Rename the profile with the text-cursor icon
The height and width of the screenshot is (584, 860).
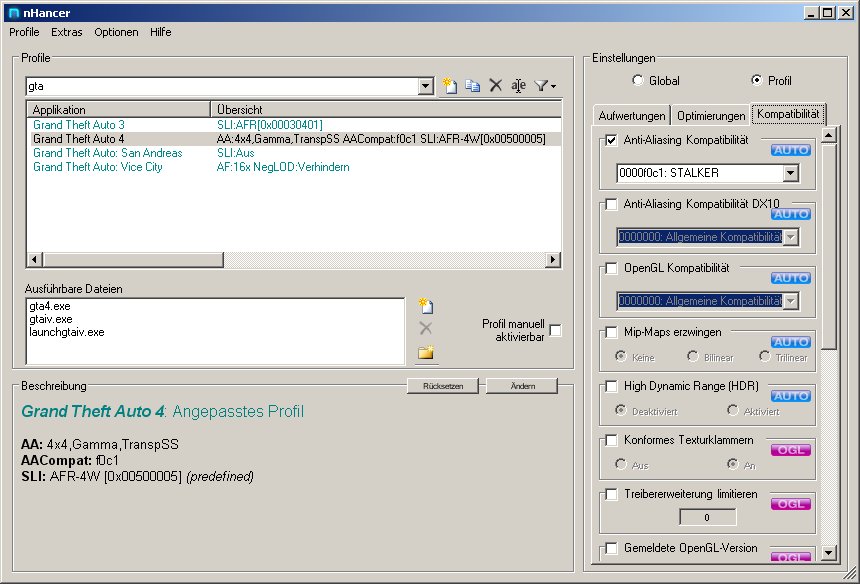[518, 86]
